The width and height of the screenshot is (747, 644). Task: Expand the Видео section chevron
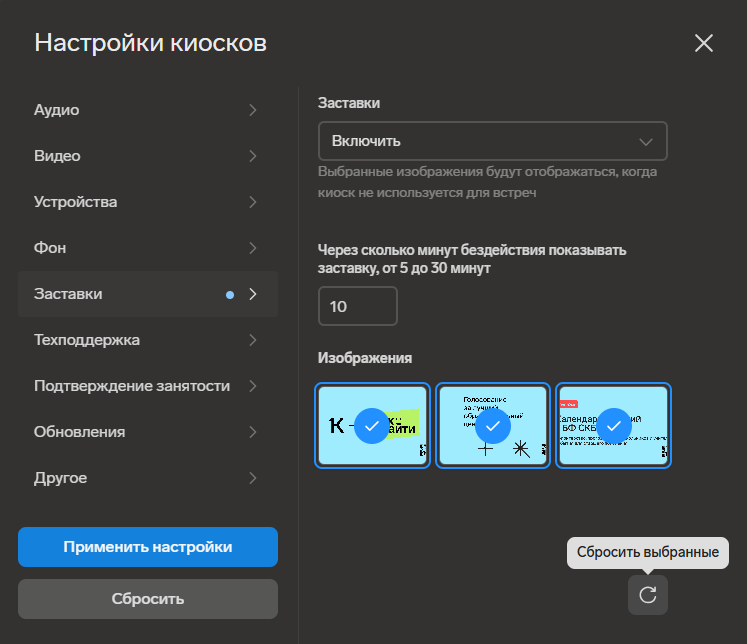click(253, 156)
